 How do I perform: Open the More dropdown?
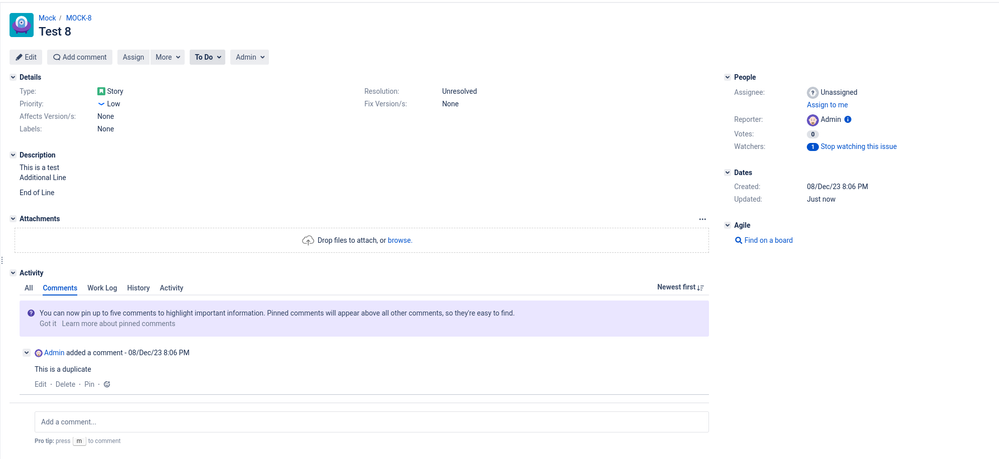pos(168,57)
